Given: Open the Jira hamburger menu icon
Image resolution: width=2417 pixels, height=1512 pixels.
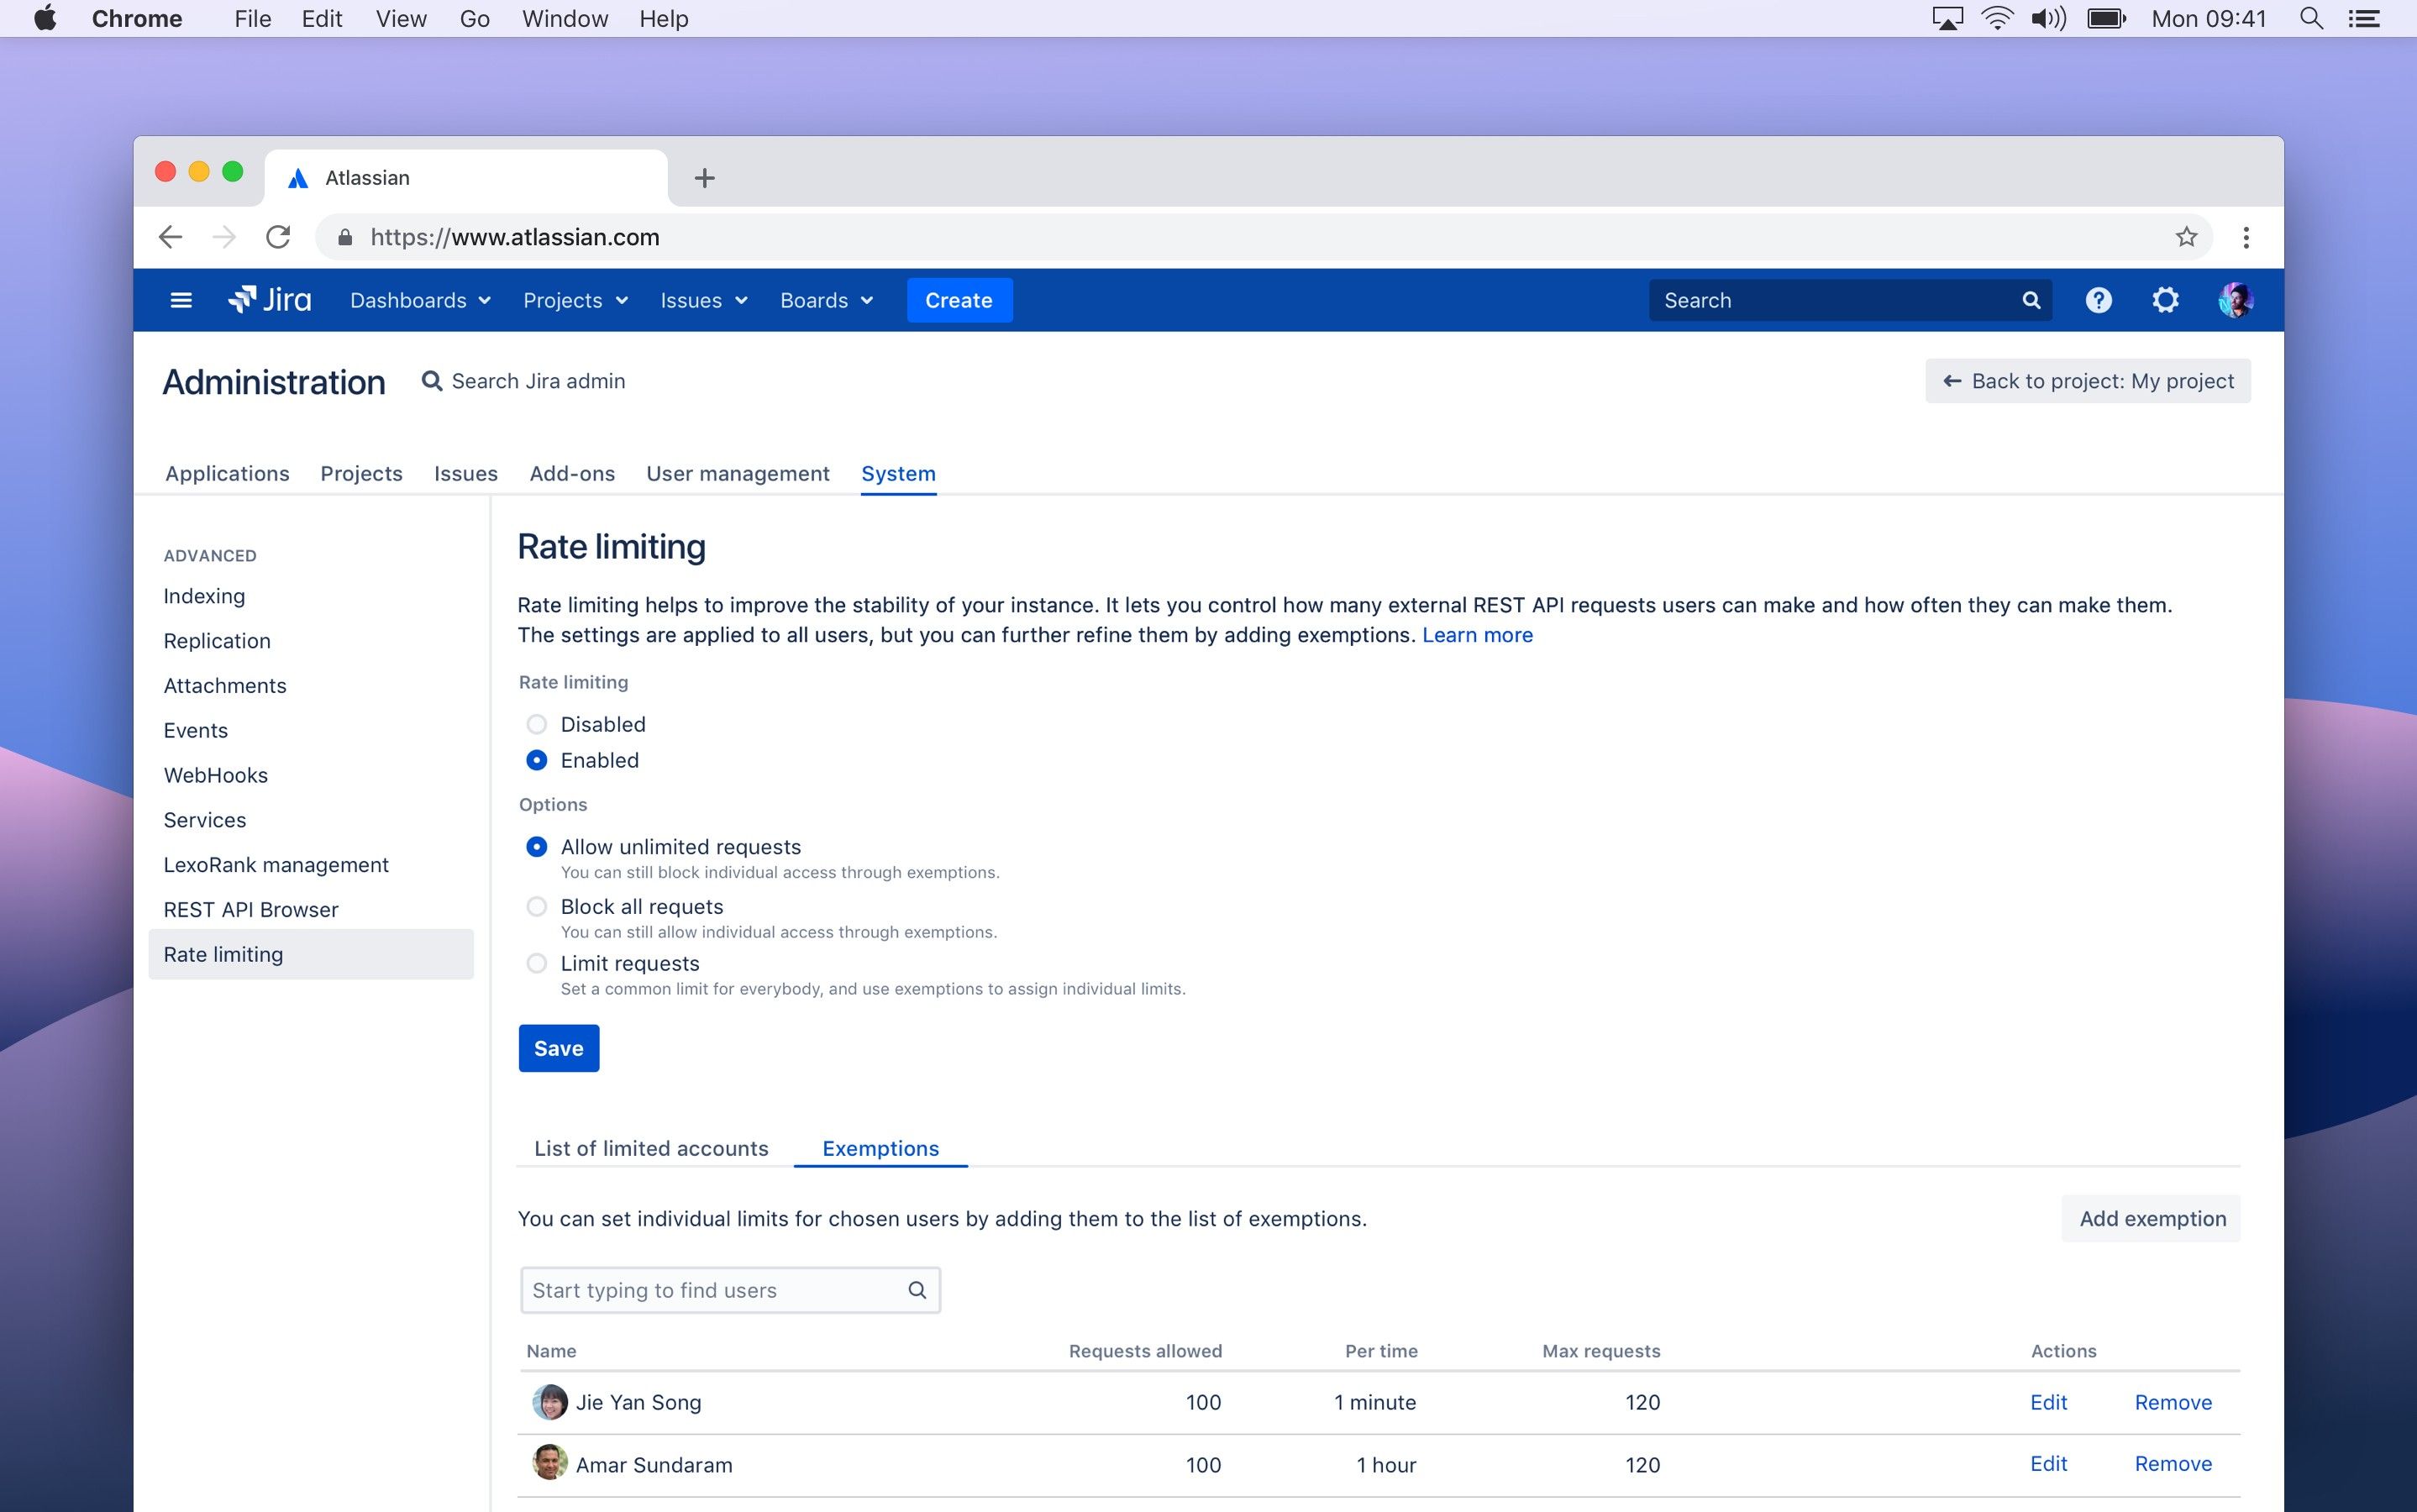Looking at the screenshot, I should pos(181,300).
